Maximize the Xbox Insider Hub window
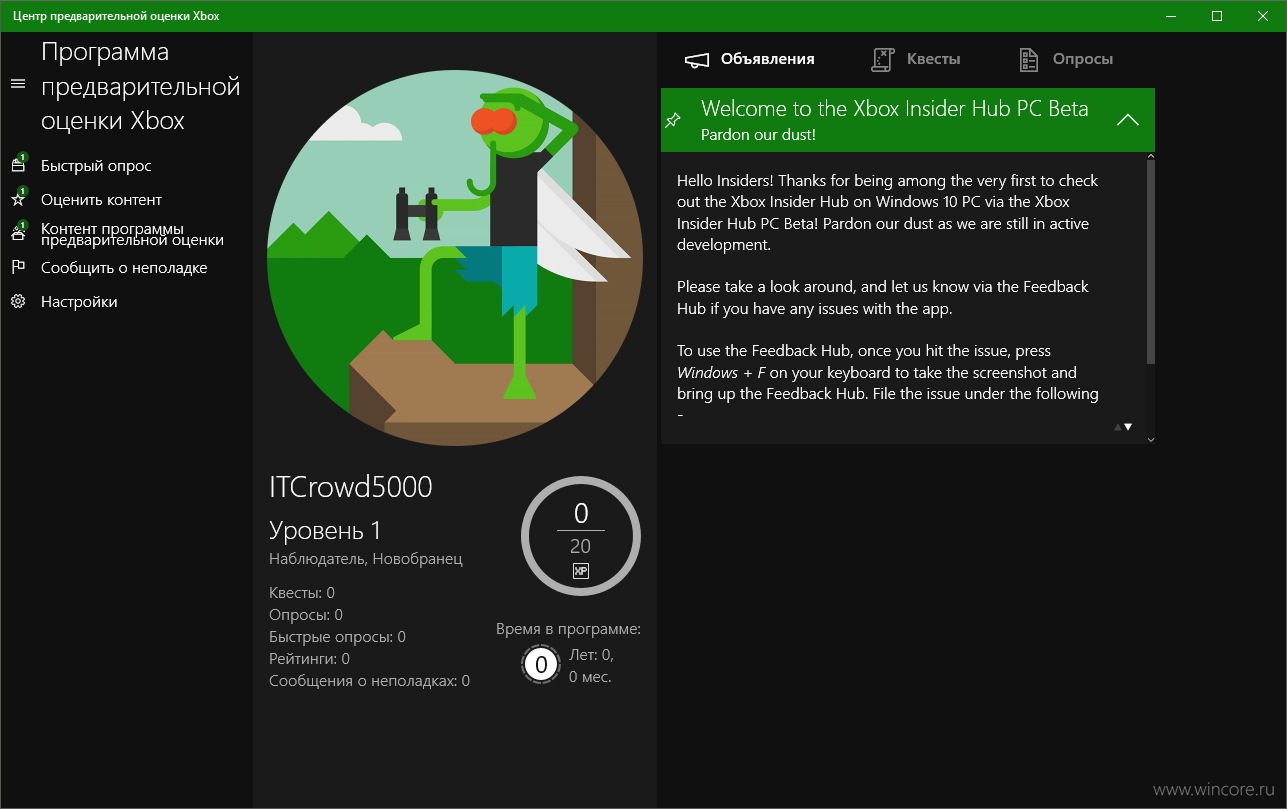1287x809 pixels. coord(1217,15)
